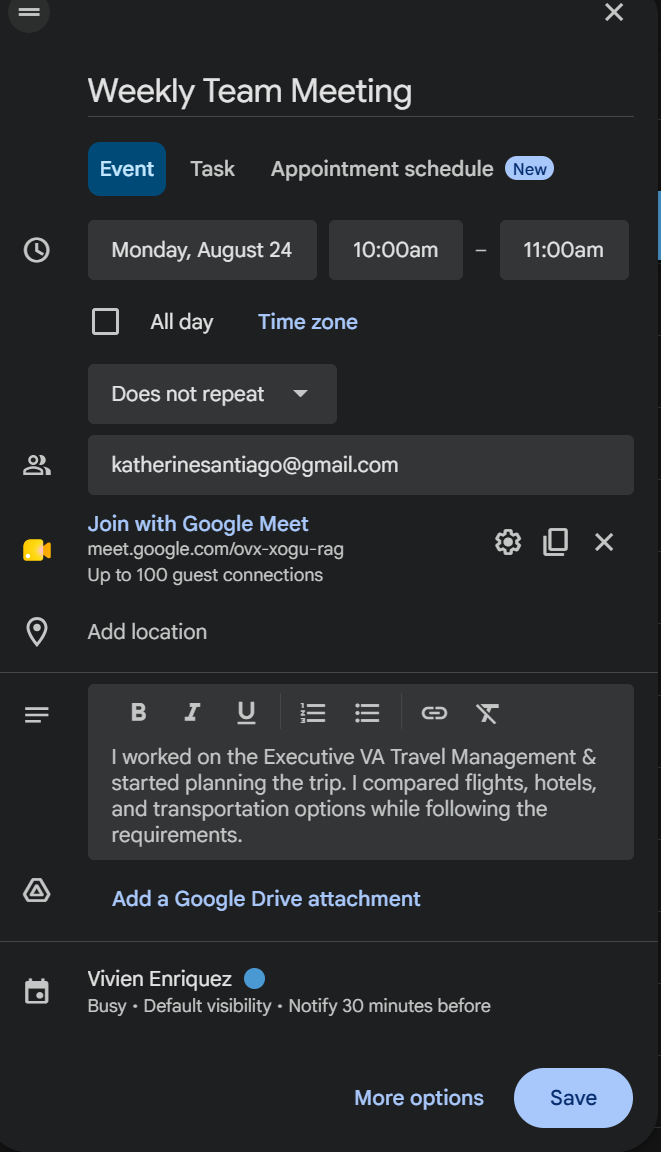
Task: Open More options
Action: click(419, 1098)
